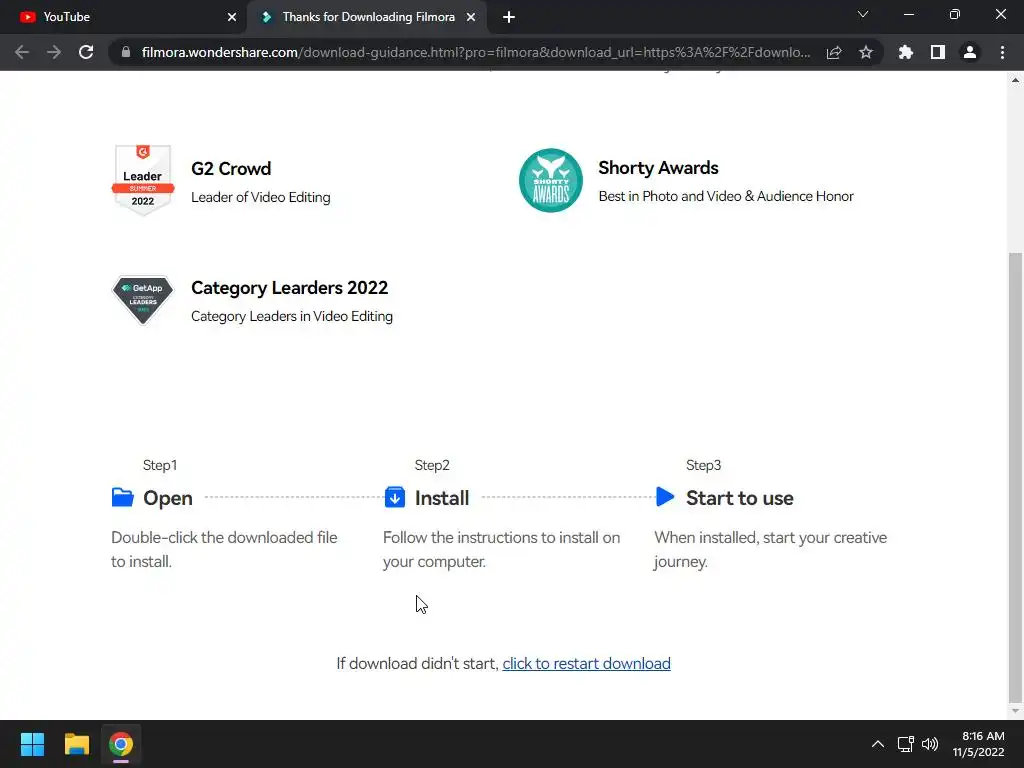Share this page via the share icon
1024x768 pixels.
pos(834,52)
